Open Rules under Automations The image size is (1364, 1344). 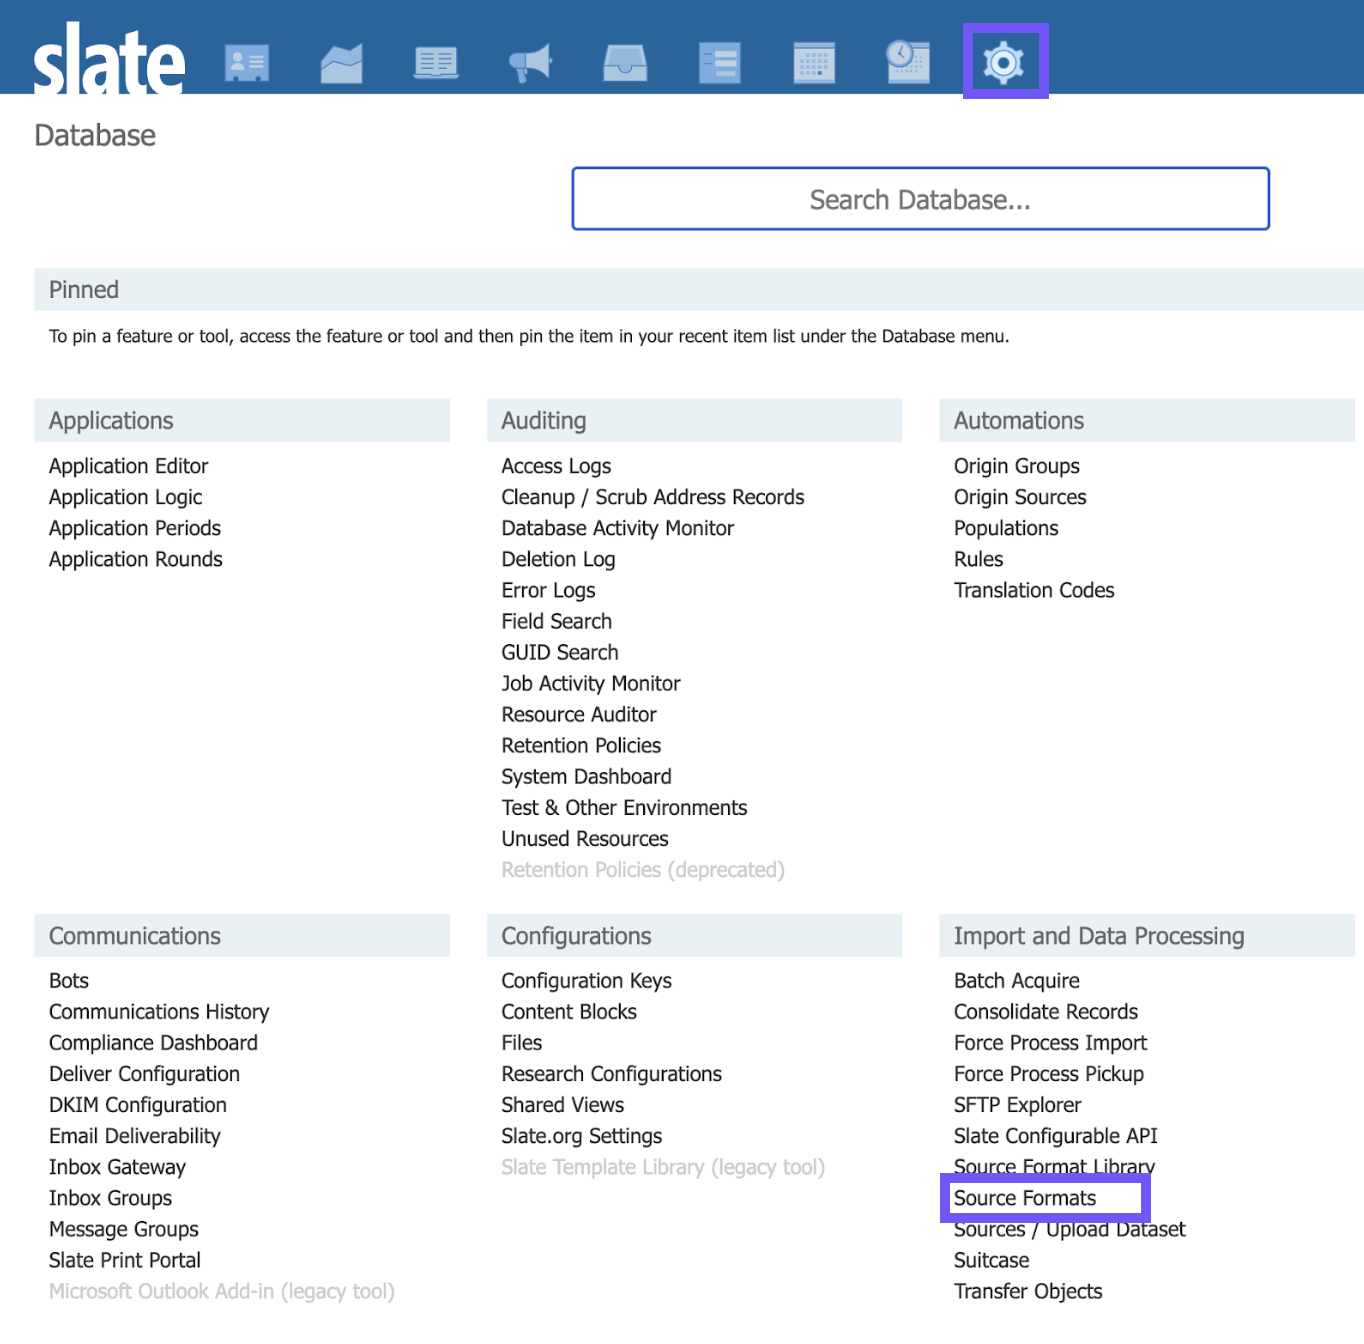point(979,559)
